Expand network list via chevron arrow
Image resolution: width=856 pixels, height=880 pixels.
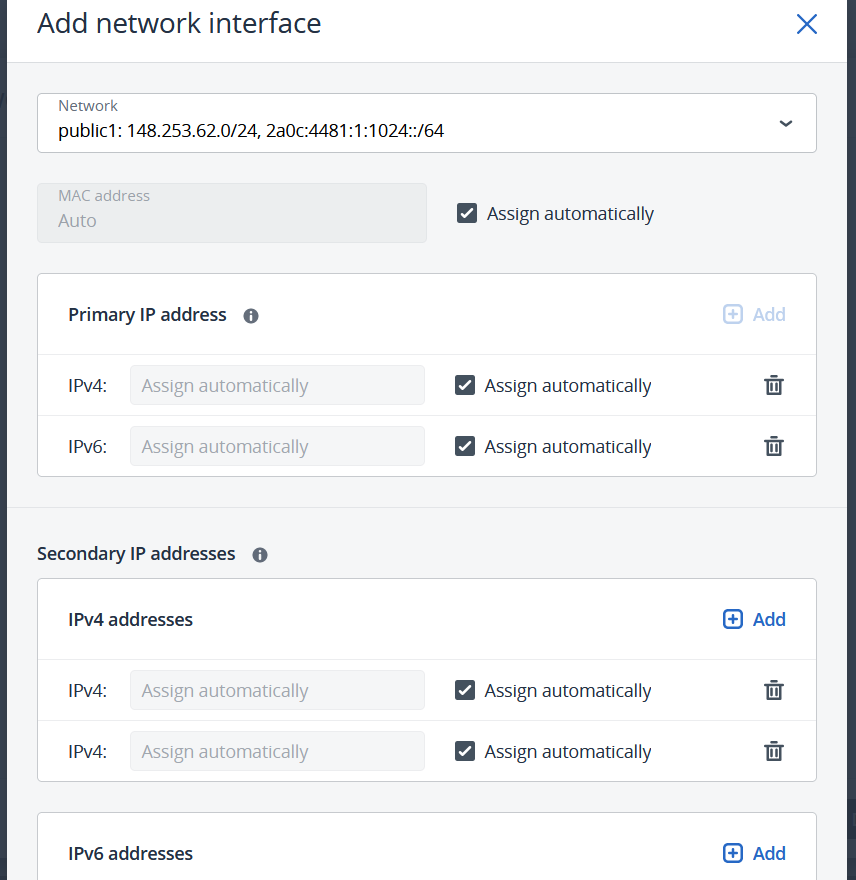click(786, 123)
